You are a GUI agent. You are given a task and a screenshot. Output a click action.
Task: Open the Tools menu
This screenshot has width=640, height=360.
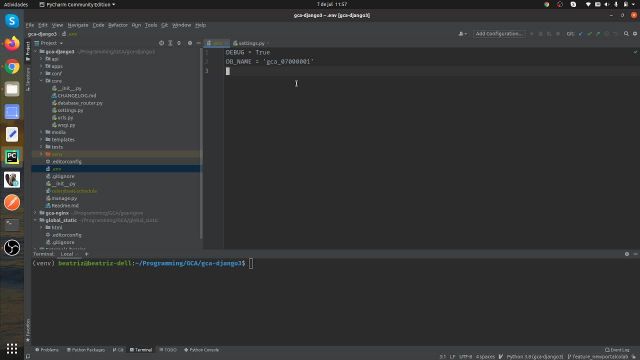pyautogui.click(x=151, y=25)
